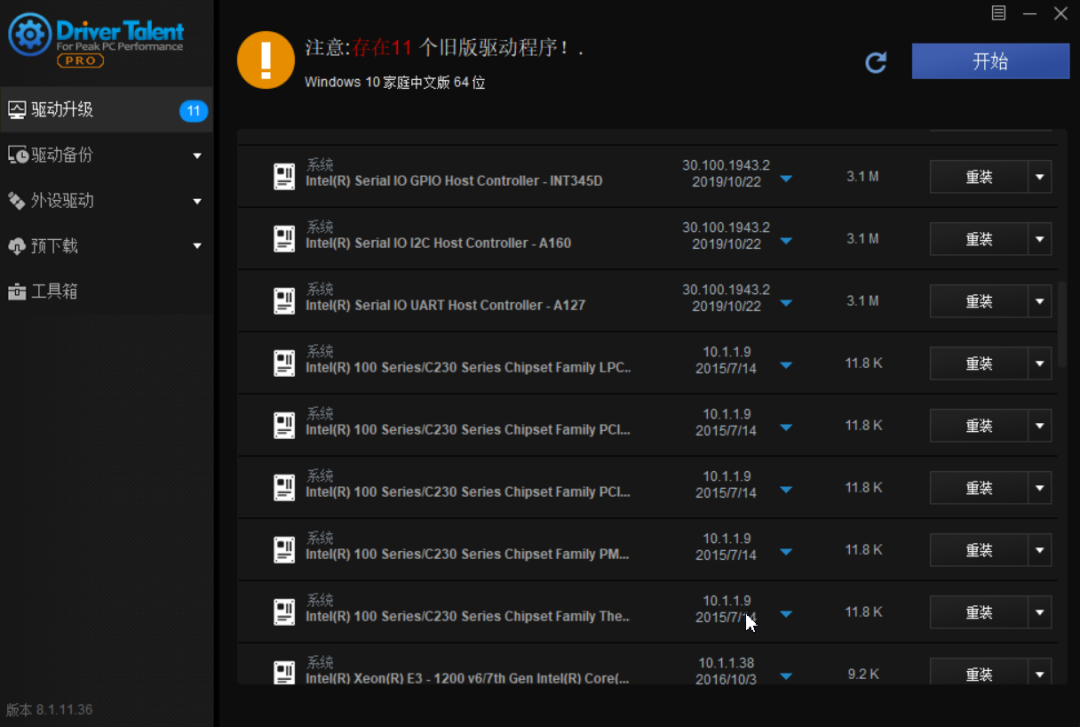This screenshot has height=727, width=1080.
Task: Click 重装 for Xeon E3-1200 driver
Action: (x=979, y=673)
